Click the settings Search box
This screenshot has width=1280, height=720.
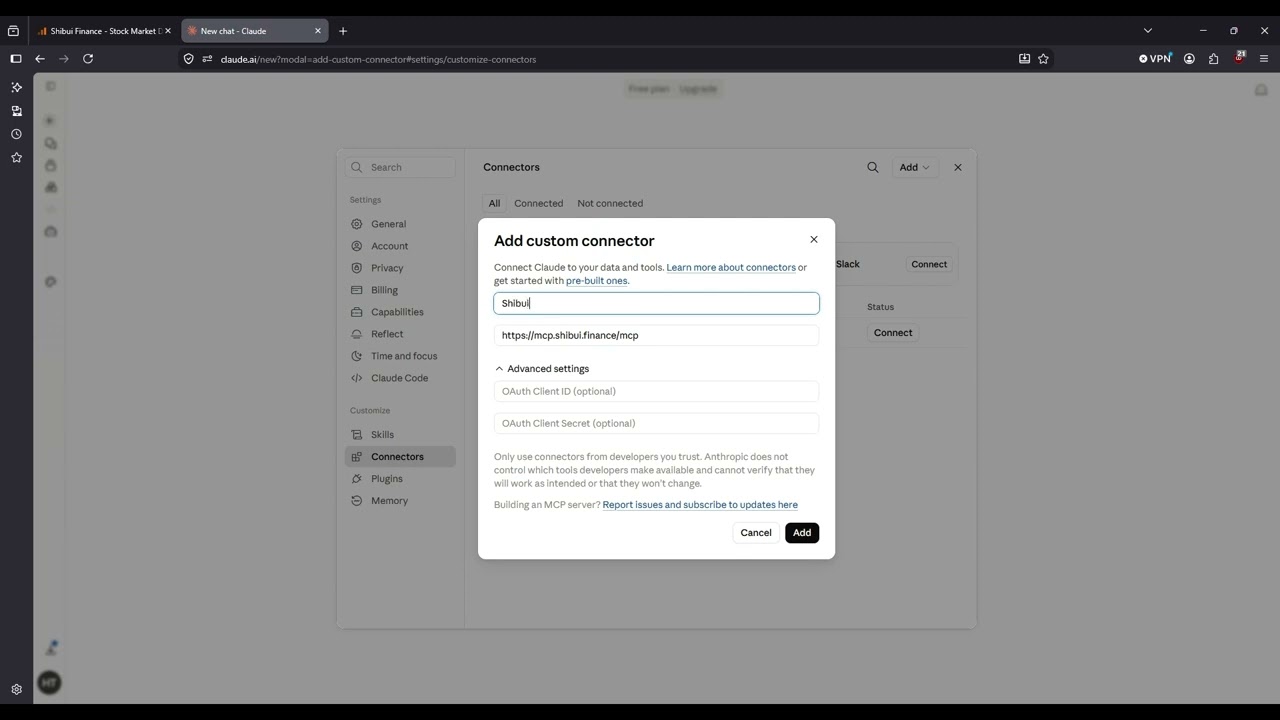coord(400,167)
